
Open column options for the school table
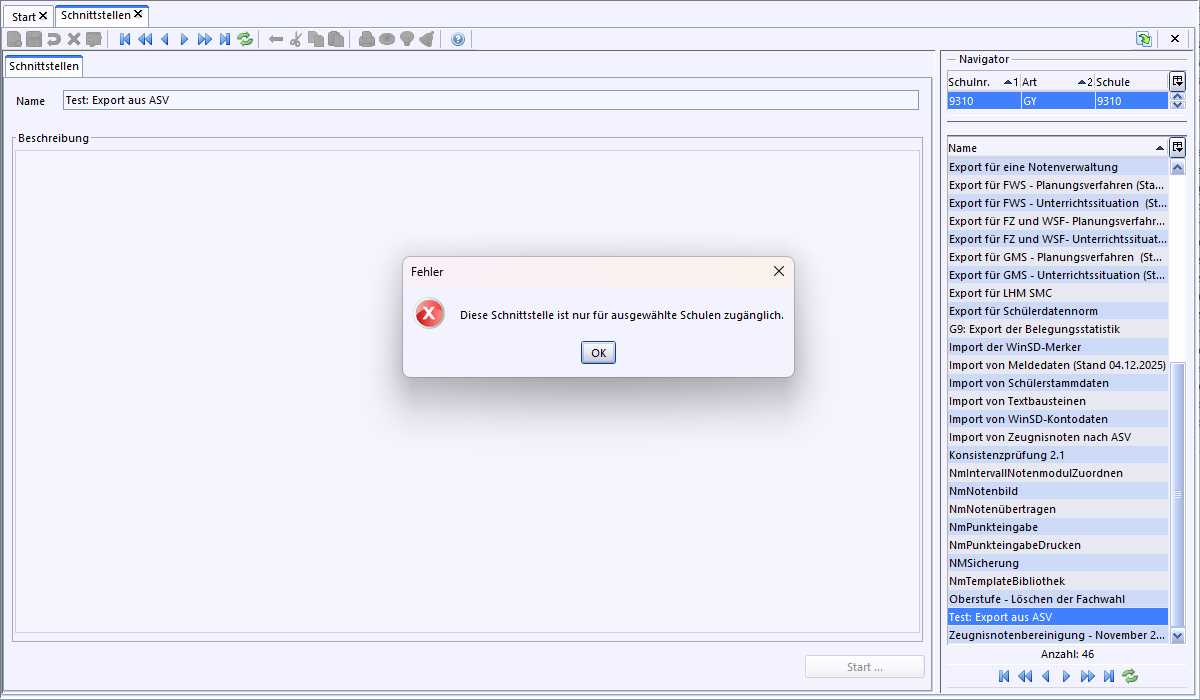tap(1177, 82)
